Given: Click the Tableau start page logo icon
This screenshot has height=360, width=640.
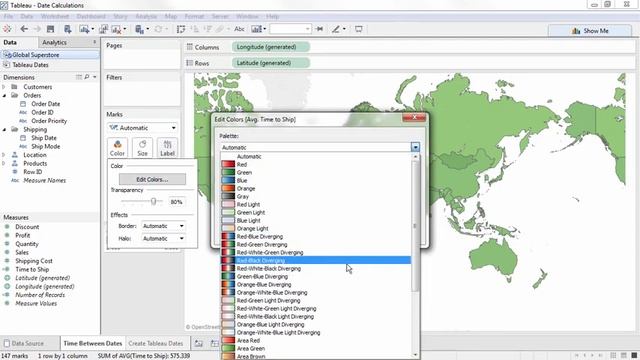Looking at the screenshot, I should 7,29.
